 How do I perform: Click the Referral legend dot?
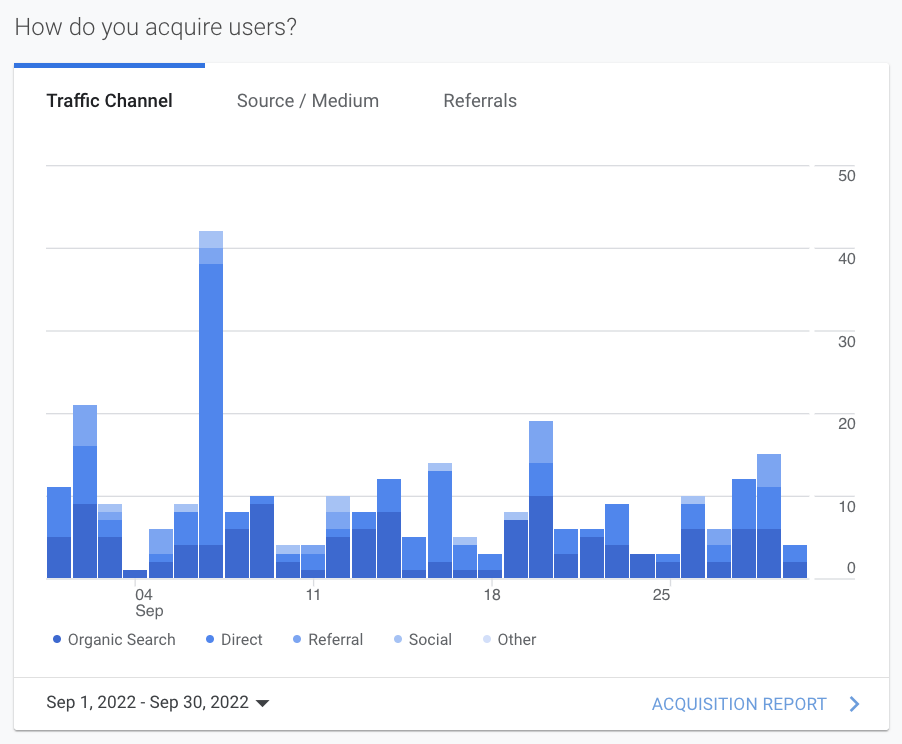[x=294, y=640]
